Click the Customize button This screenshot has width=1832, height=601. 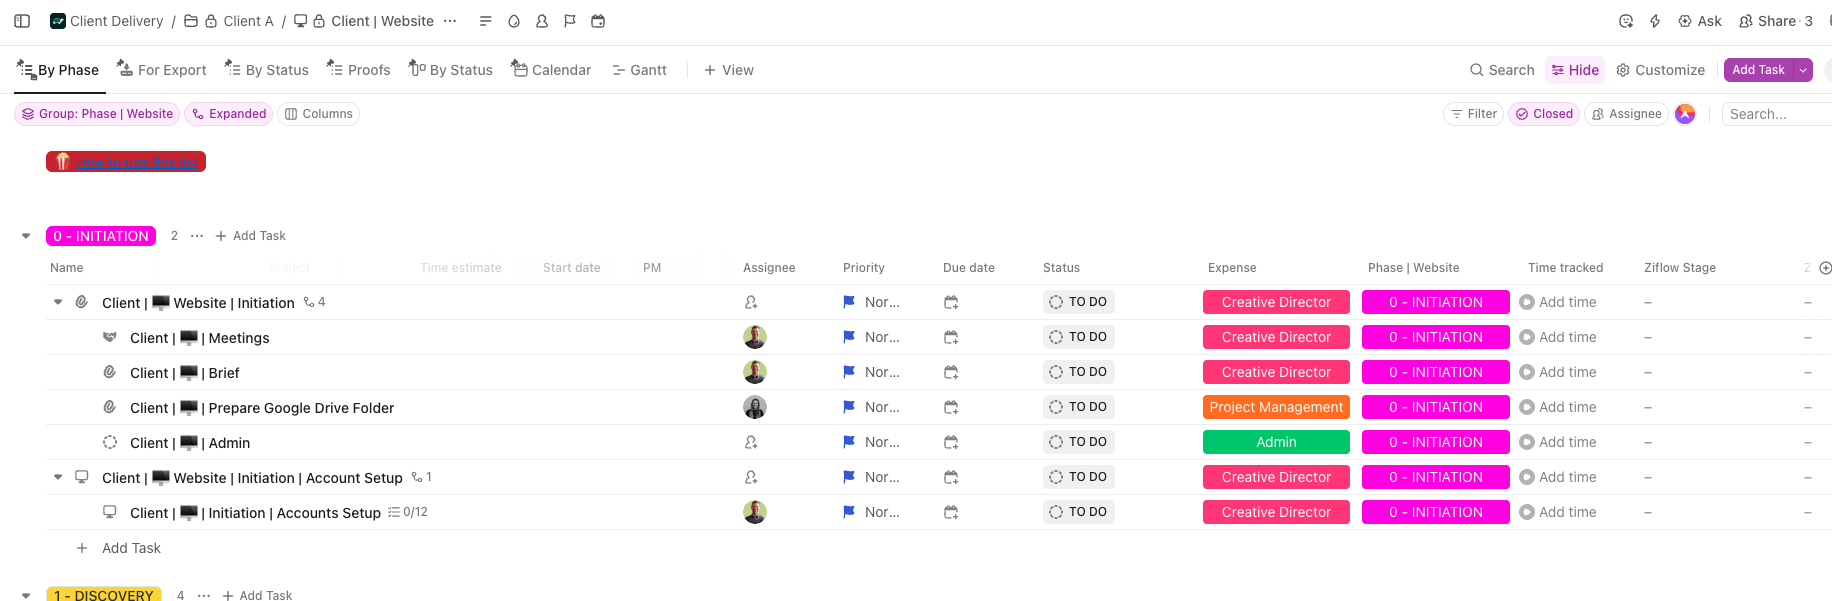pyautogui.click(x=1660, y=70)
